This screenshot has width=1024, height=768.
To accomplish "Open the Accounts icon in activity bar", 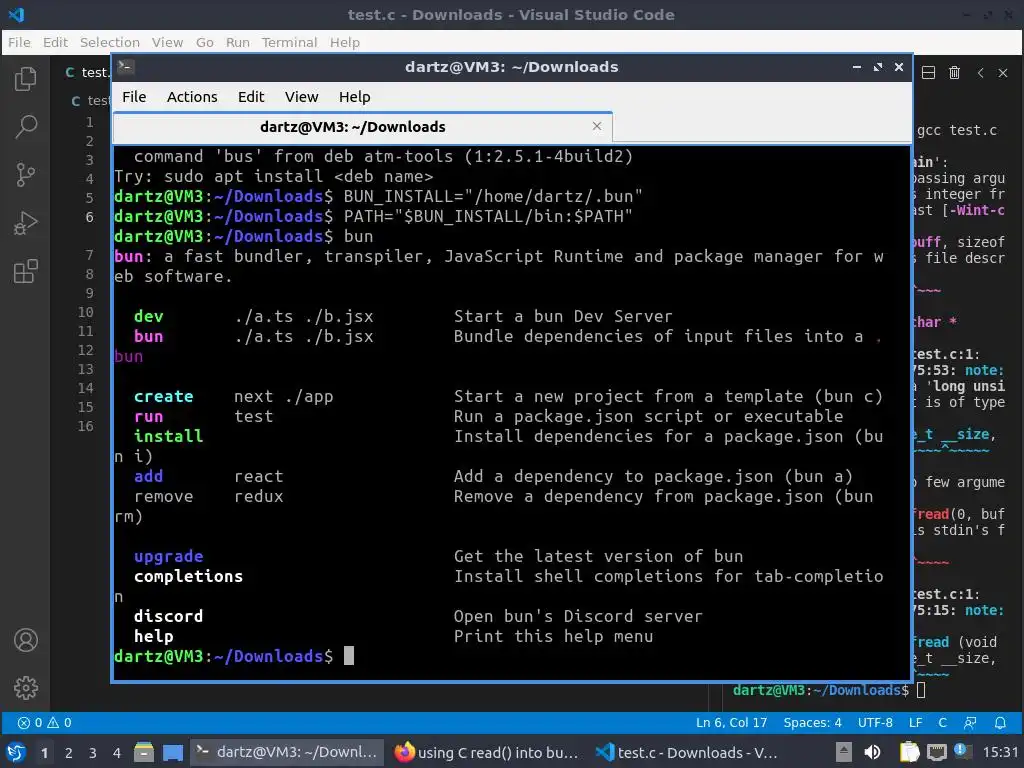I will (25, 640).
